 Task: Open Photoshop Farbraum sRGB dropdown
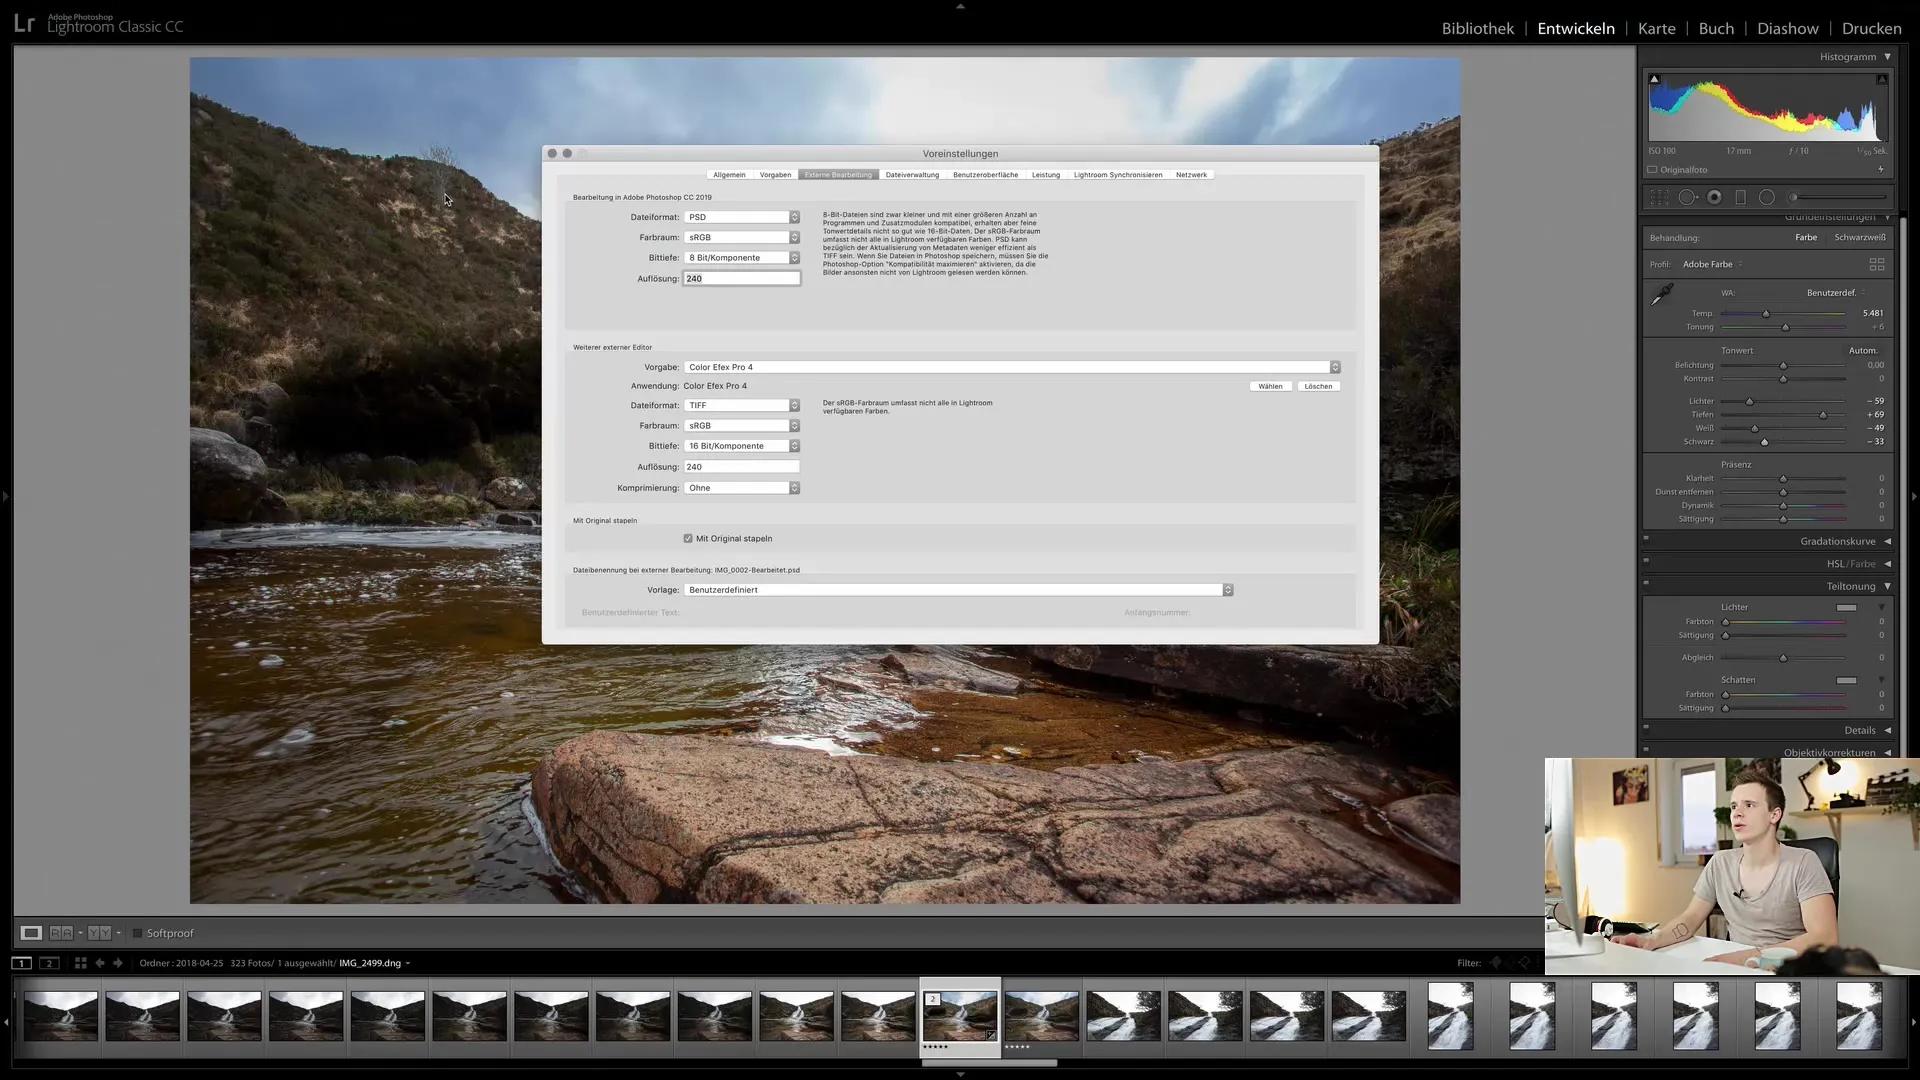pos(742,237)
